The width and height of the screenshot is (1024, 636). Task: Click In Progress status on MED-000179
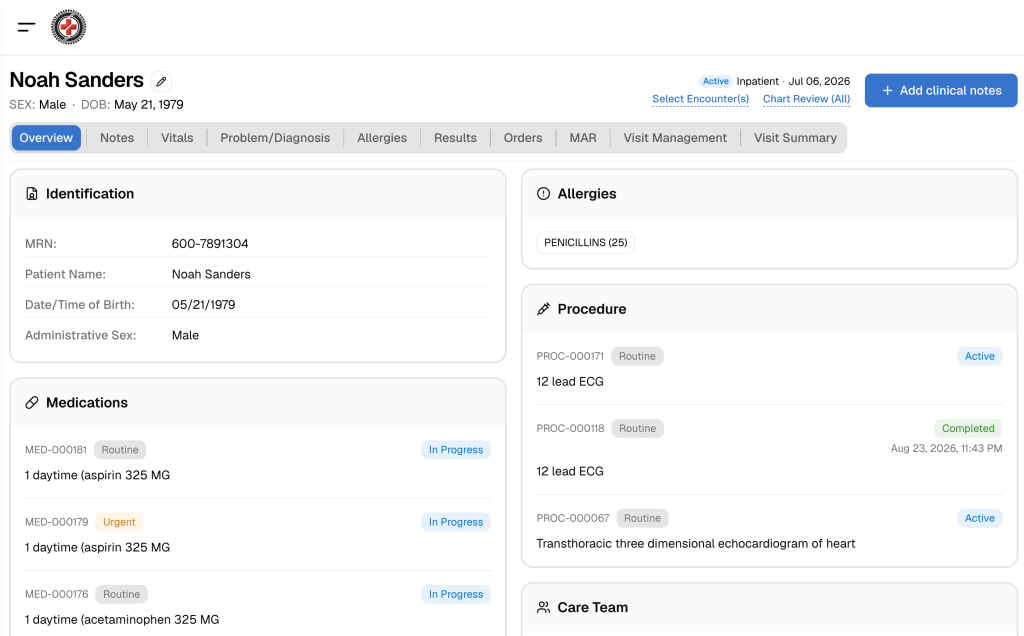(x=456, y=522)
